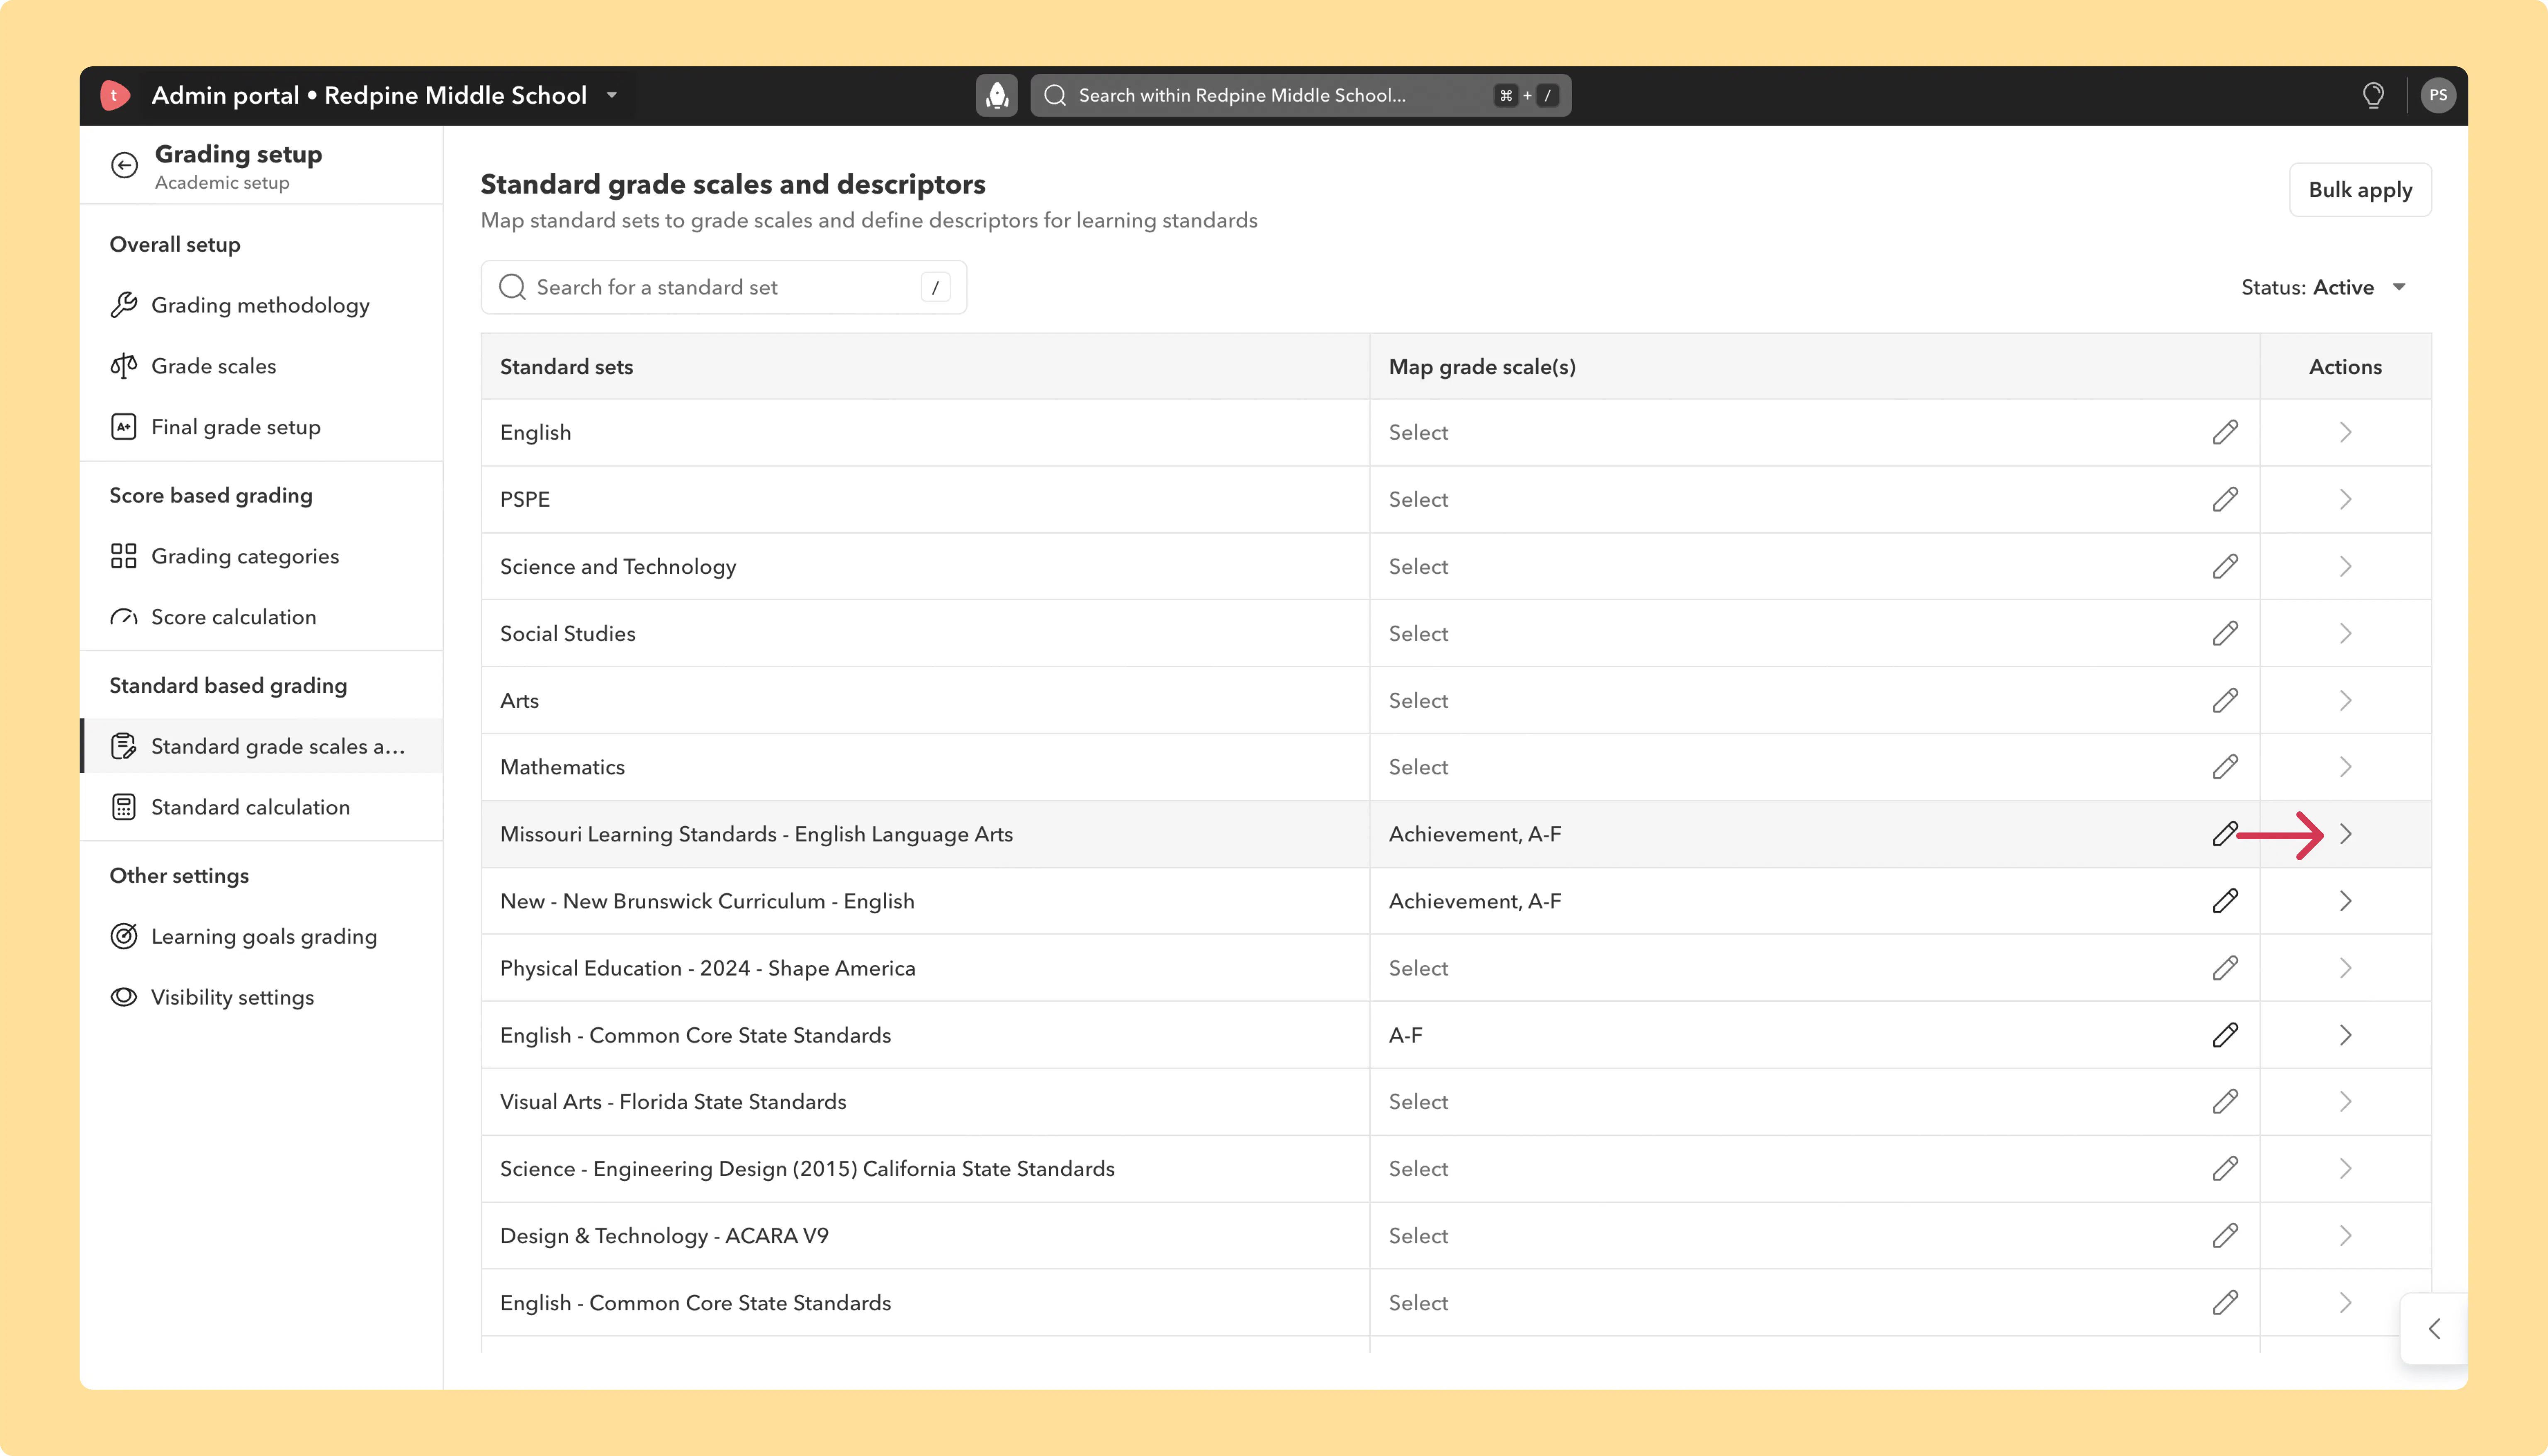Open descriptors for Mathematics standard set
This screenshot has width=2548, height=1456.
click(x=2345, y=767)
